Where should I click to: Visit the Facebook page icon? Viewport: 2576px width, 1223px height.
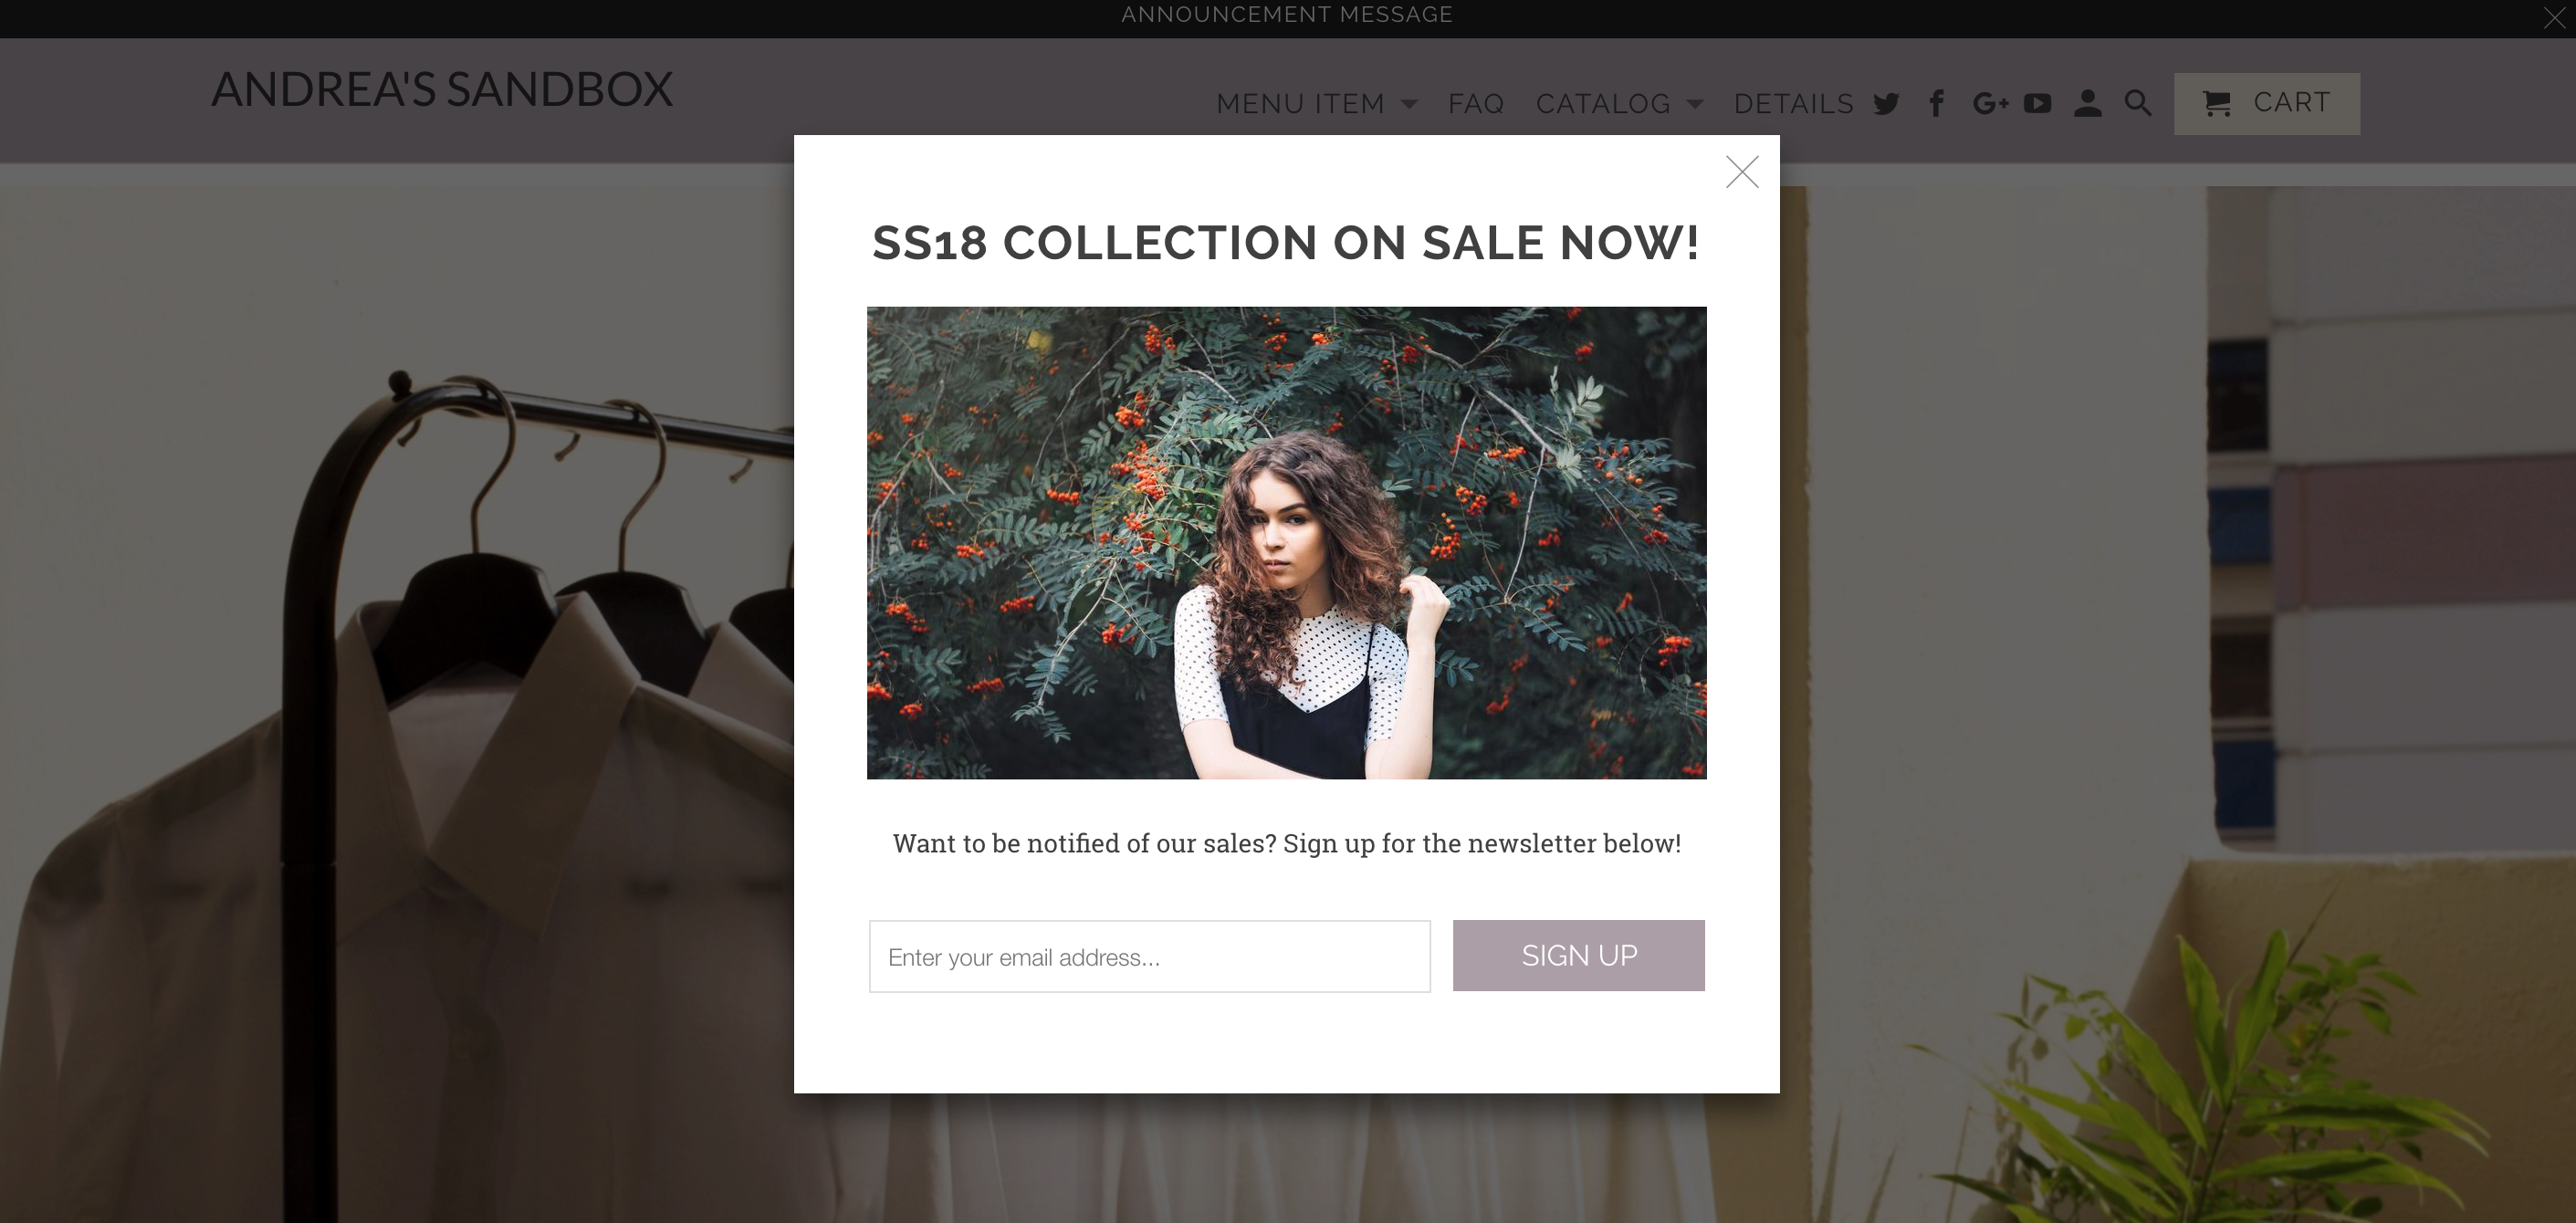point(1937,103)
